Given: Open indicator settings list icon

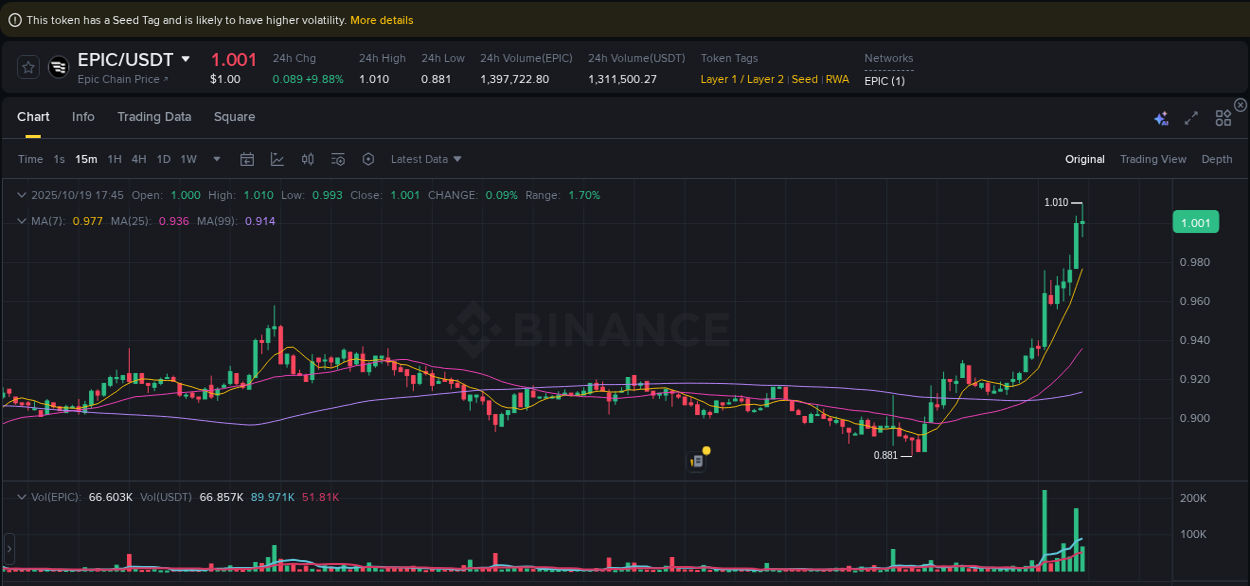Looking at the screenshot, I should pyautogui.click(x=338, y=159).
